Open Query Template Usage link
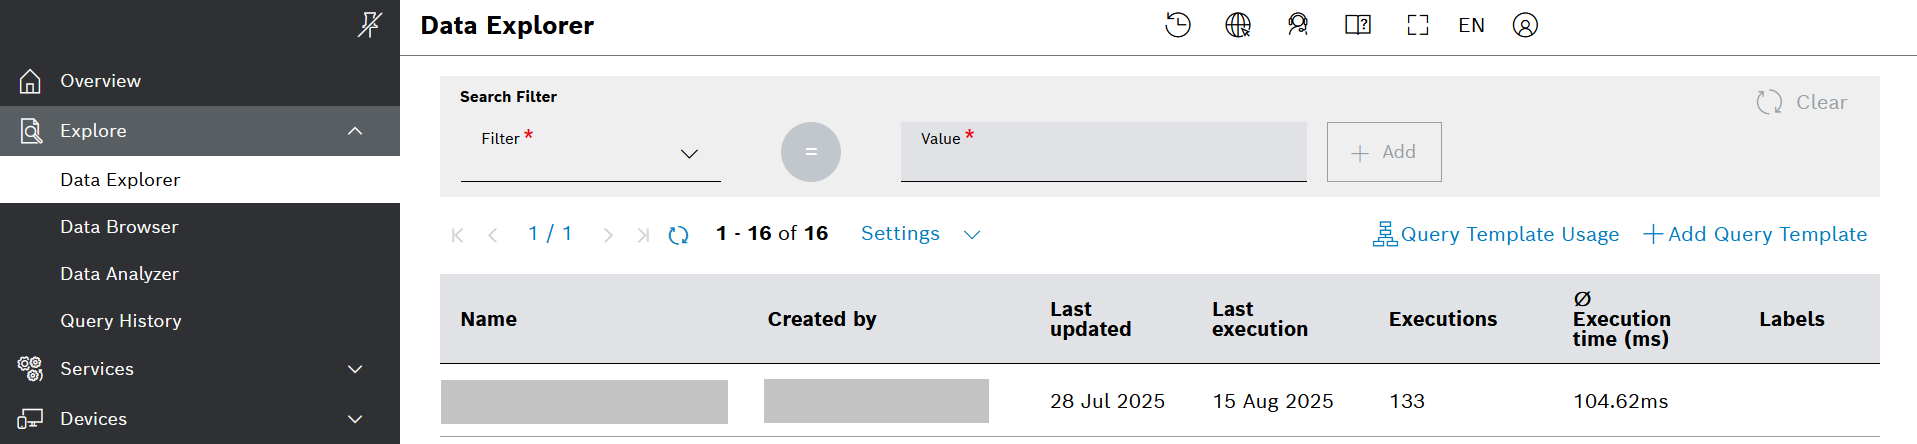Viewport: 1917px width, 444px height. tap(1496, 234)
